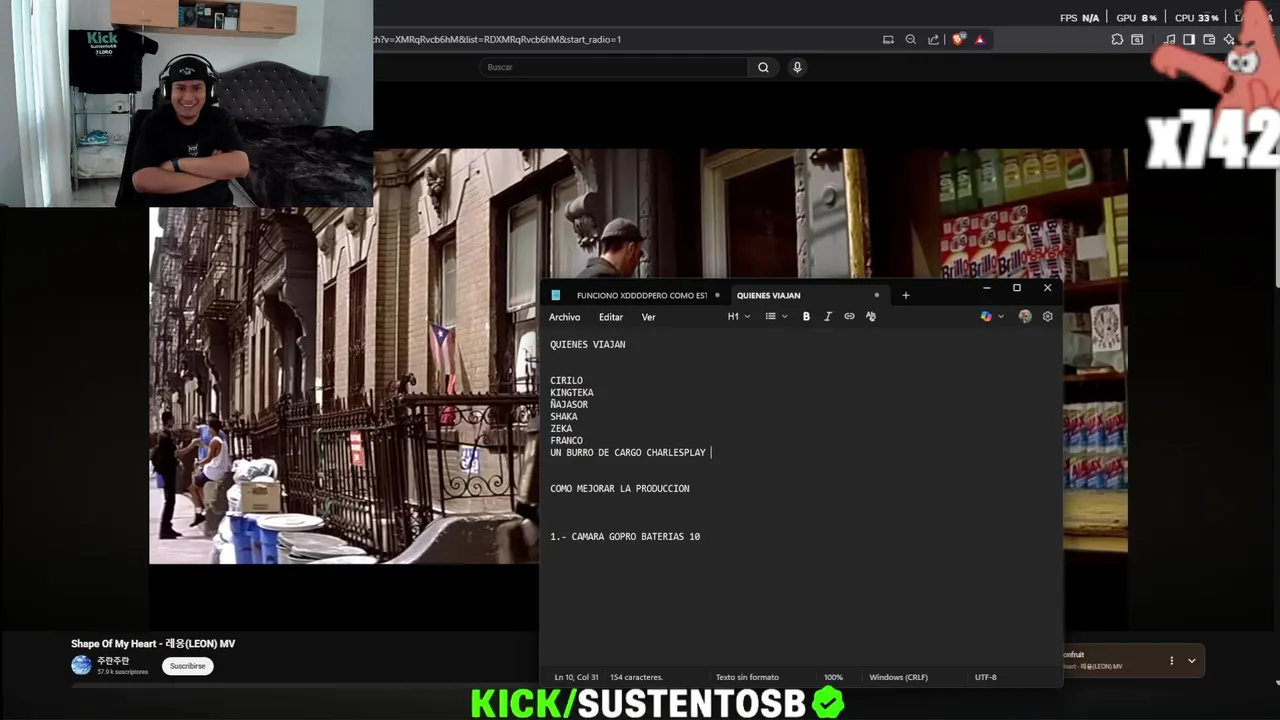Open the Brave Wallet icon
This screenshot has height=720, width=1280.
(1209, 40)
